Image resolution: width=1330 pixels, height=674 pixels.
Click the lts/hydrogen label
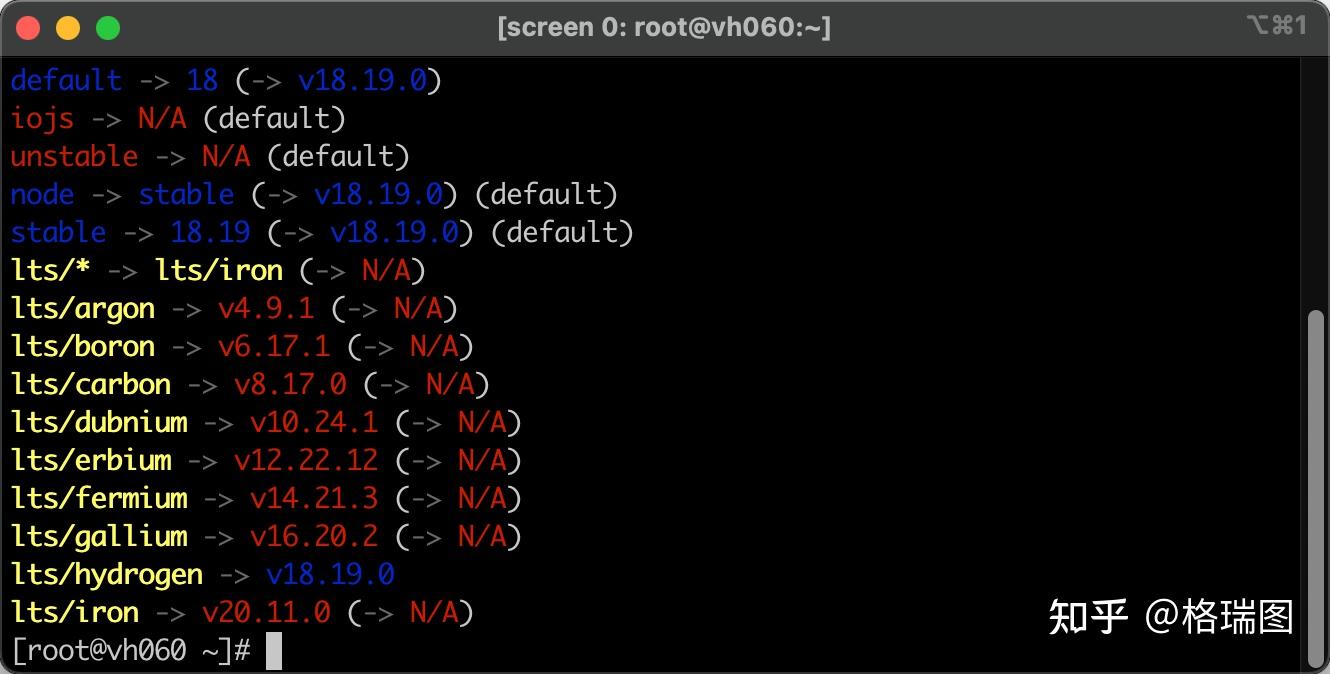(108, 574)
